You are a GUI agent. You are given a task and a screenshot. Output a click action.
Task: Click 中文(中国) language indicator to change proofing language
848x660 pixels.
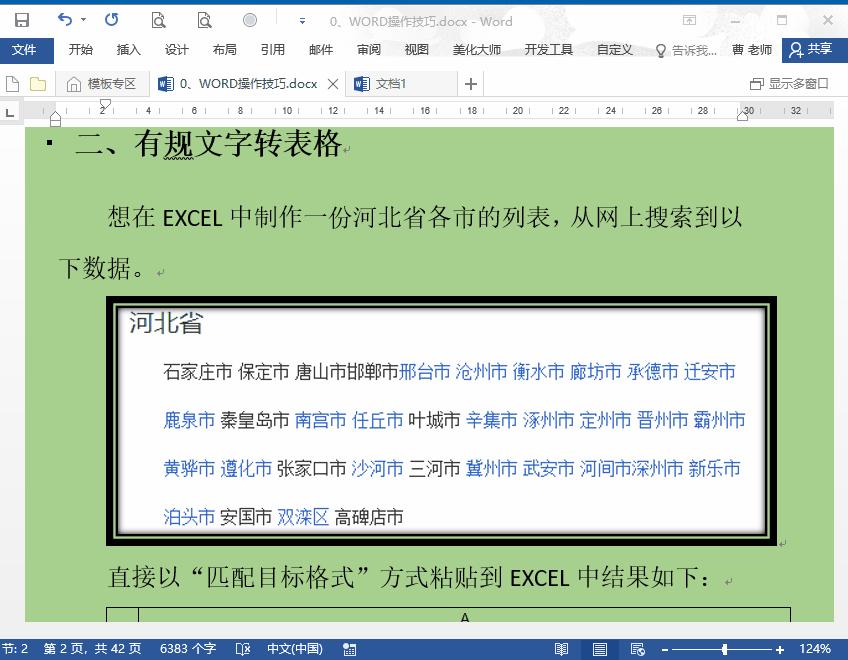tap(294, 648)
